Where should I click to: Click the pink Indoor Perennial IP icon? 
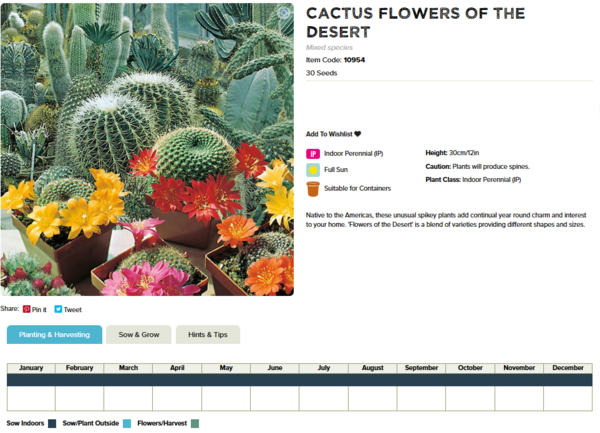313,154
